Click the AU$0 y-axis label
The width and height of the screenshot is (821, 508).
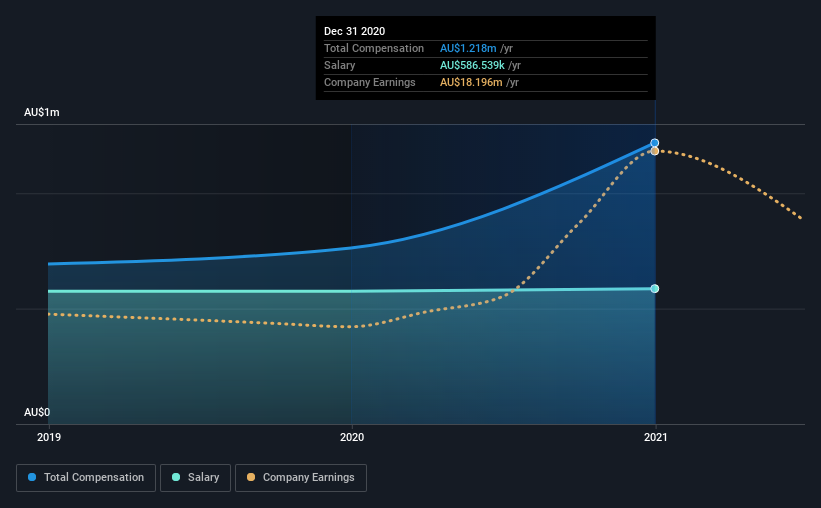pyautogui.click(x=37, y=412)
